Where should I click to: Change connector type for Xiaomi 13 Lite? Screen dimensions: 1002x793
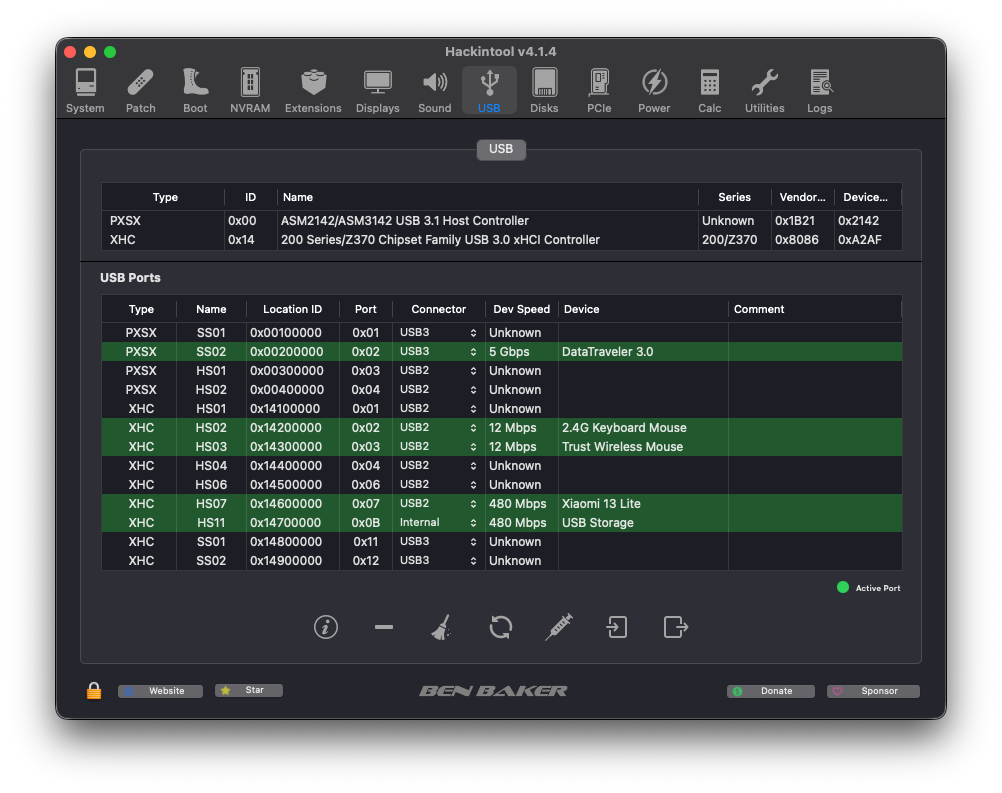point(439,504)
